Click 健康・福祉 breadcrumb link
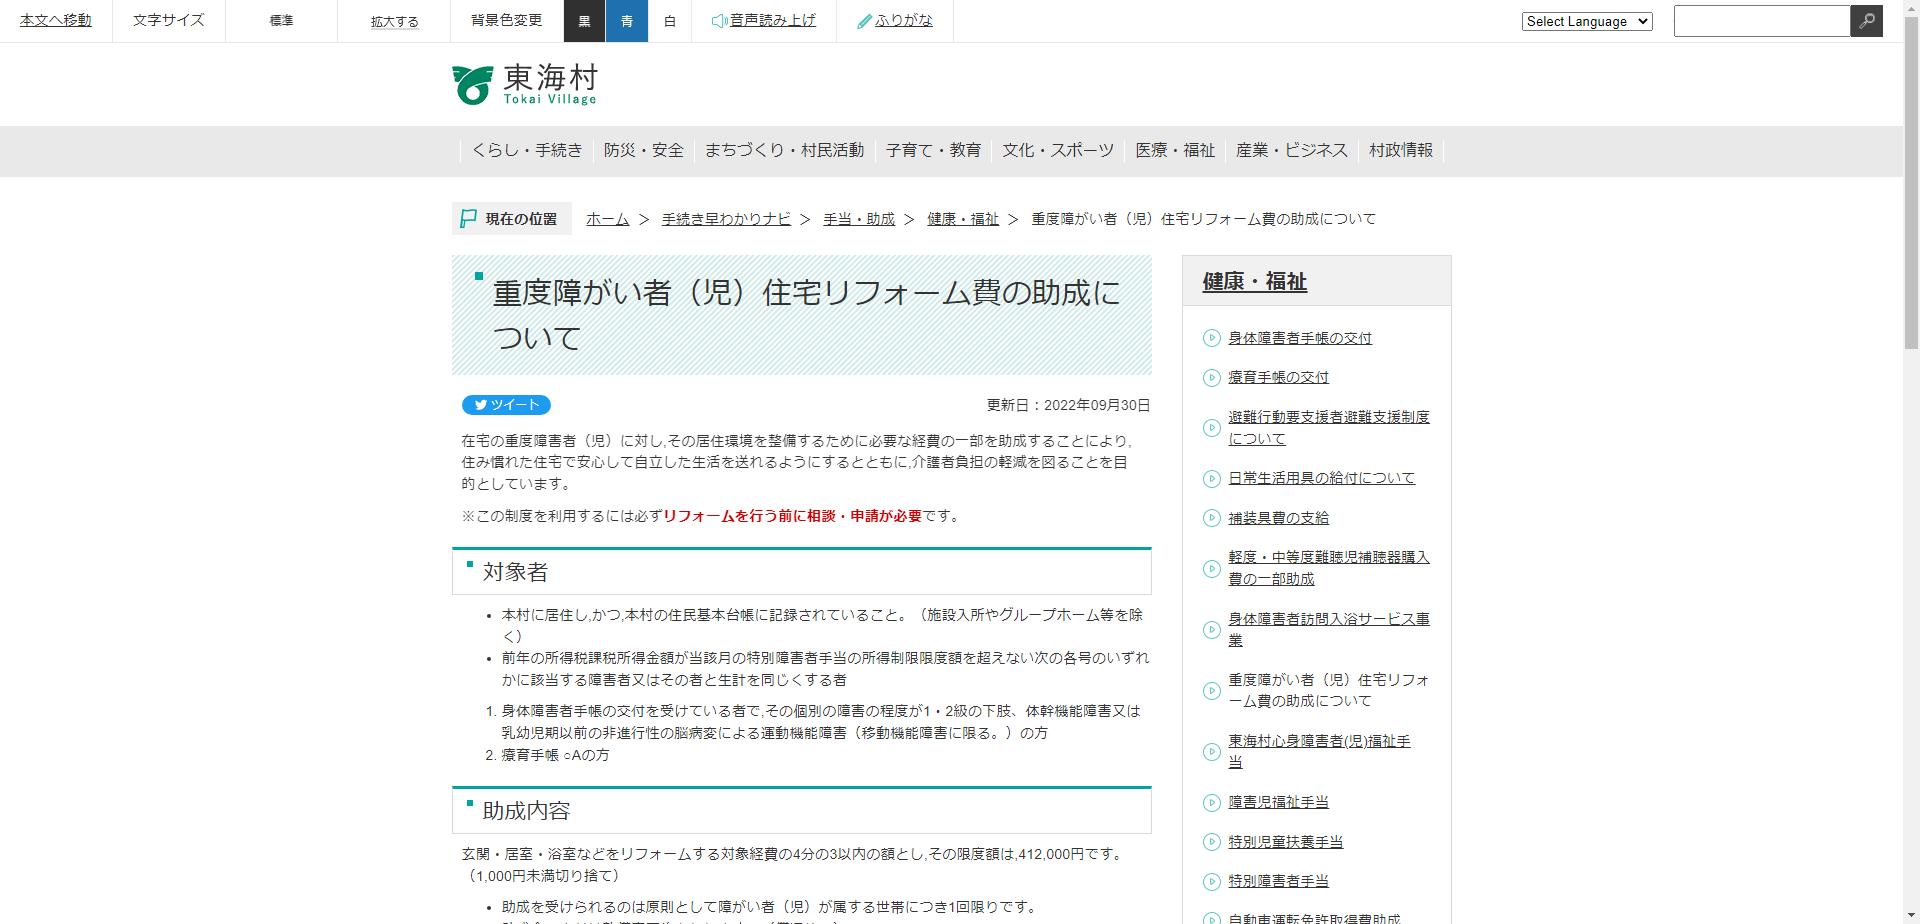The image size is (1920, 924). pos(963,219)
